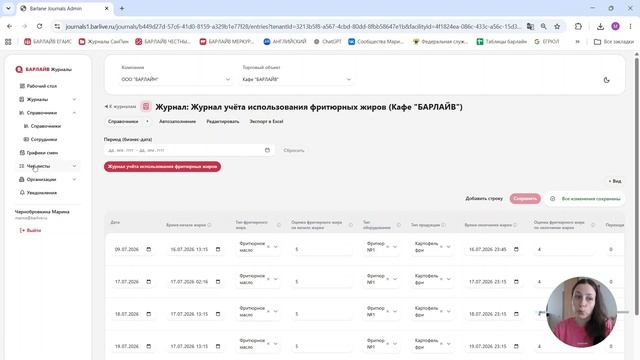
Task: Open a new browser tab
Action: (122, 8)
